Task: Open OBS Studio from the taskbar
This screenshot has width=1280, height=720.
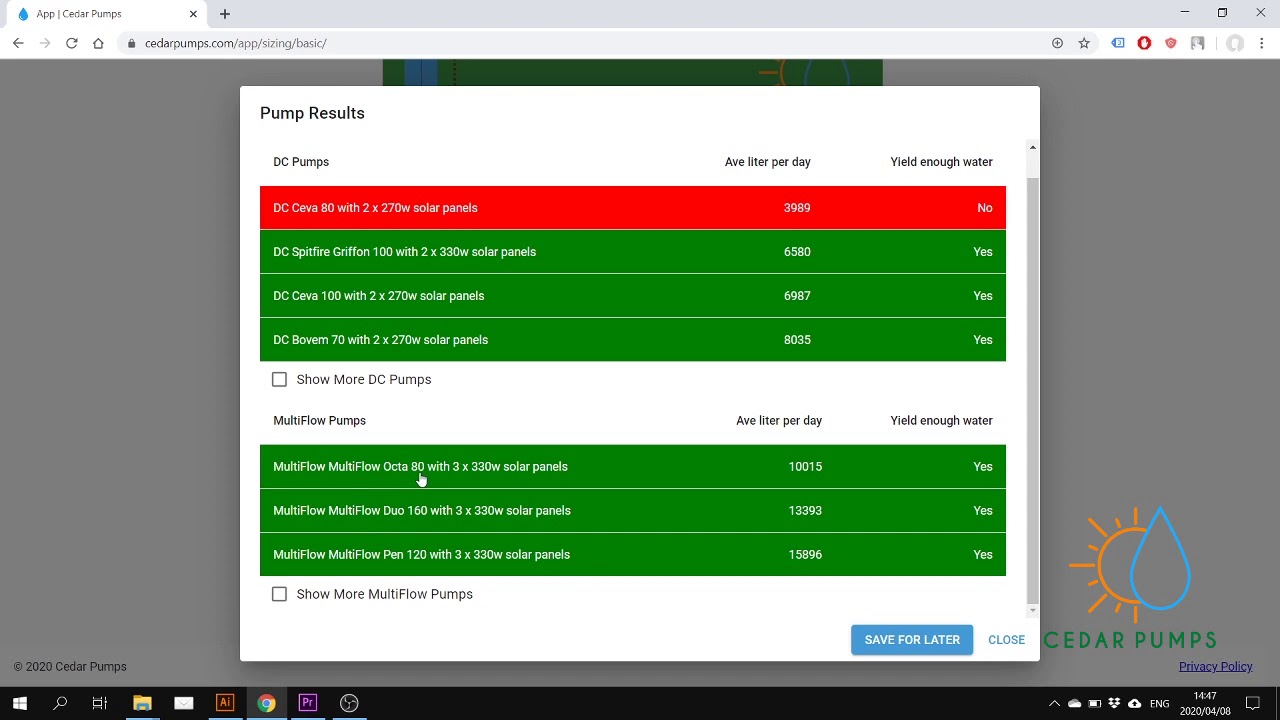Action: pos(349,703)
